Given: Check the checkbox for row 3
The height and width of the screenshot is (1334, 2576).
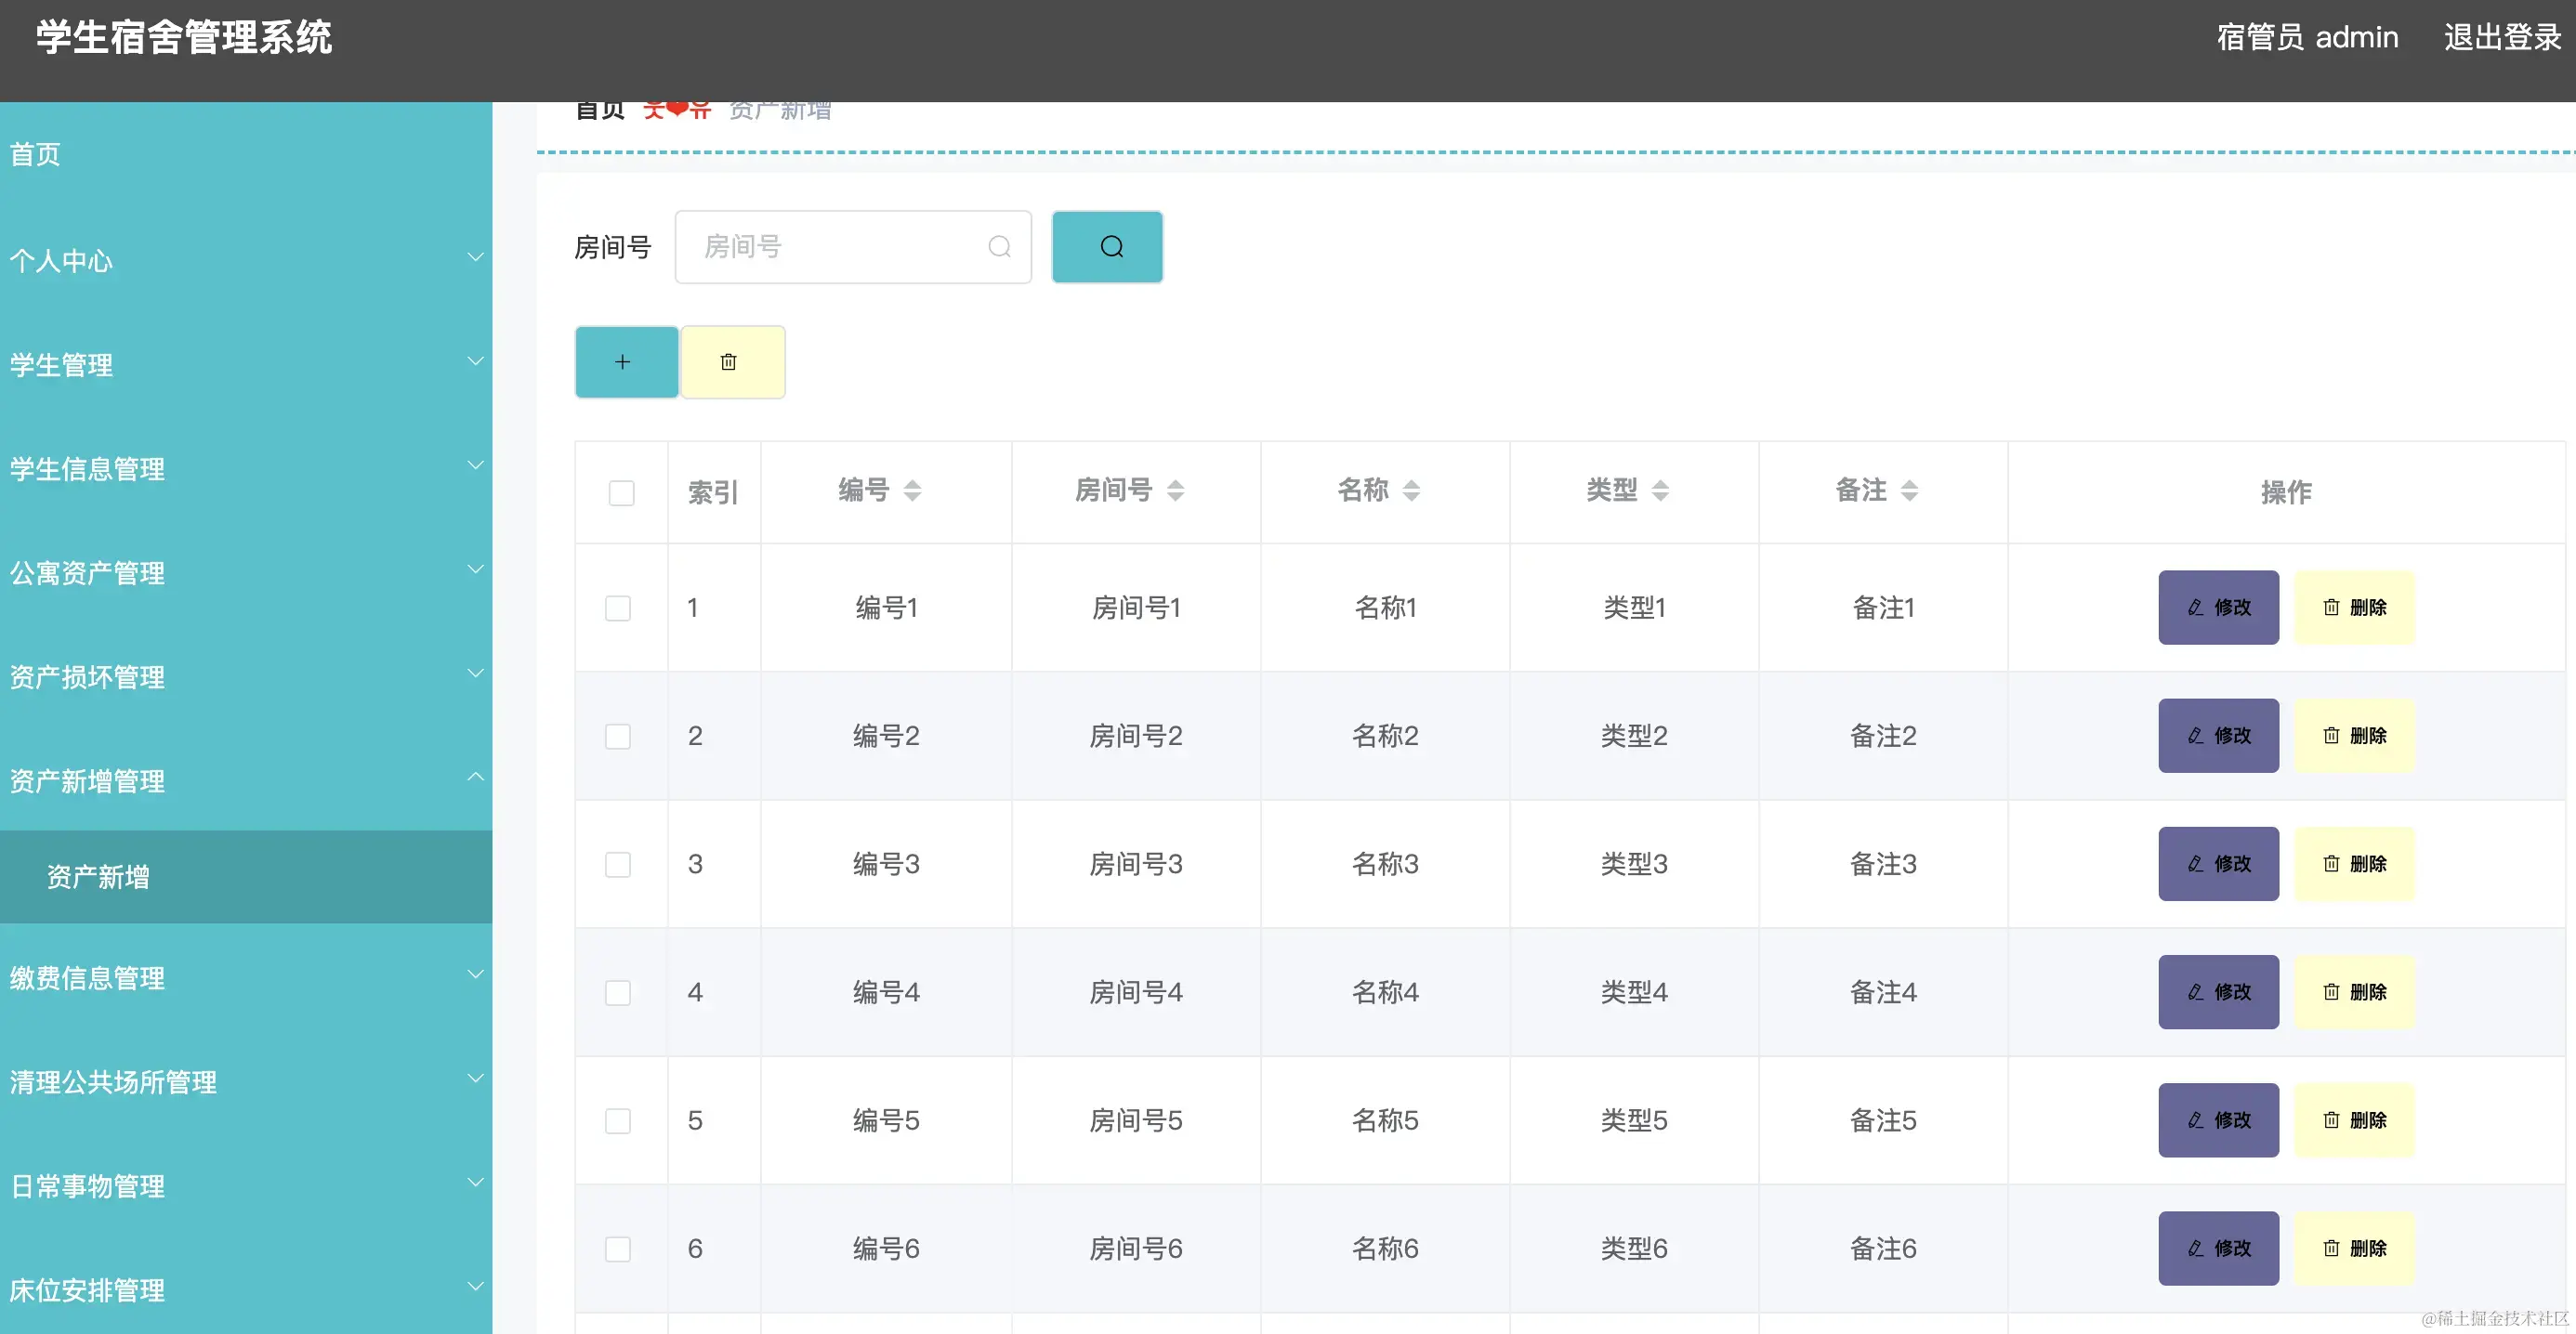Looking at the screenshot, I should (x=618, y=864).
